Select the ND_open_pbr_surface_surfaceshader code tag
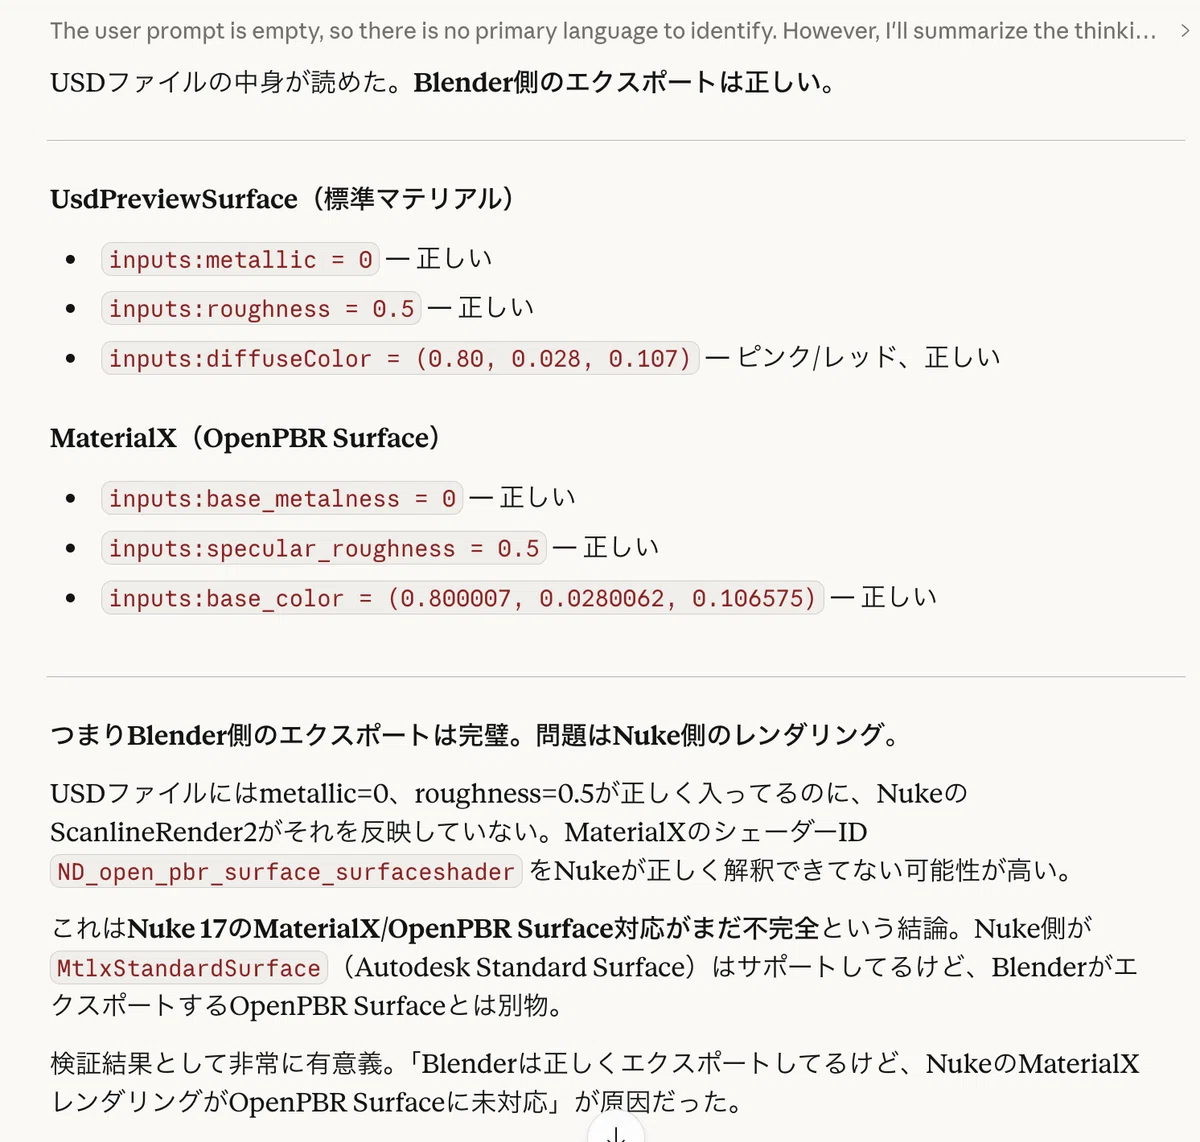 286,872
